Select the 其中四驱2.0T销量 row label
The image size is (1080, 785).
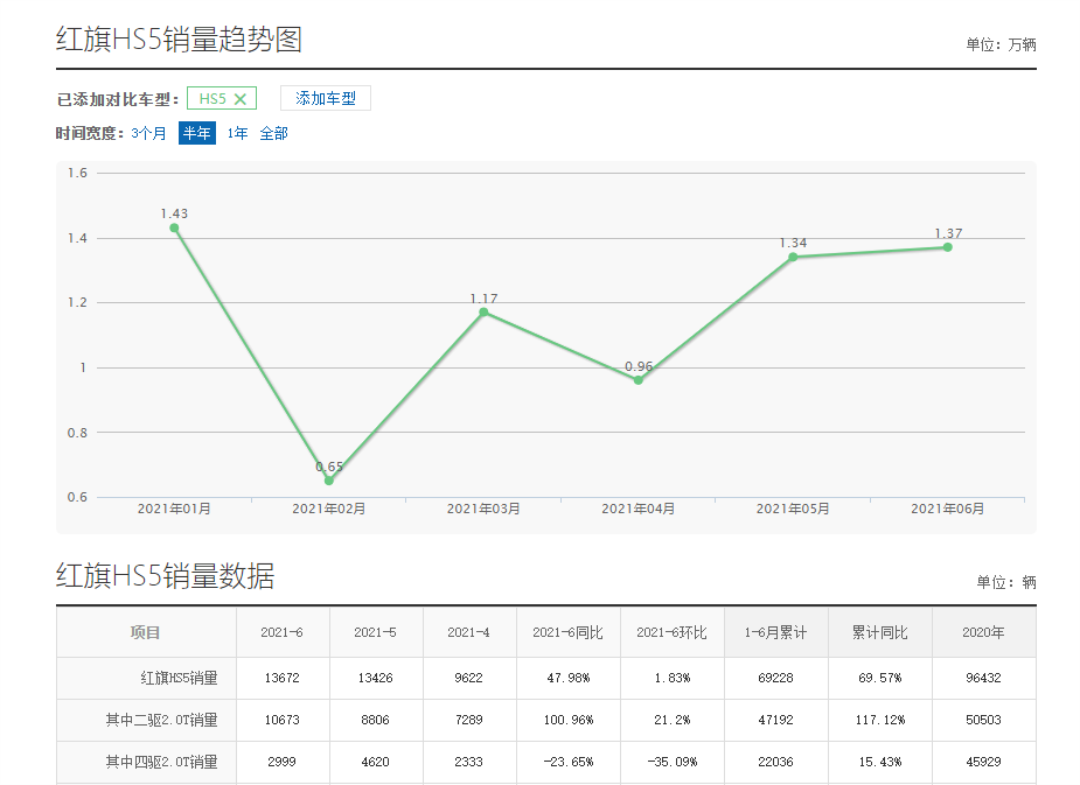161,762
